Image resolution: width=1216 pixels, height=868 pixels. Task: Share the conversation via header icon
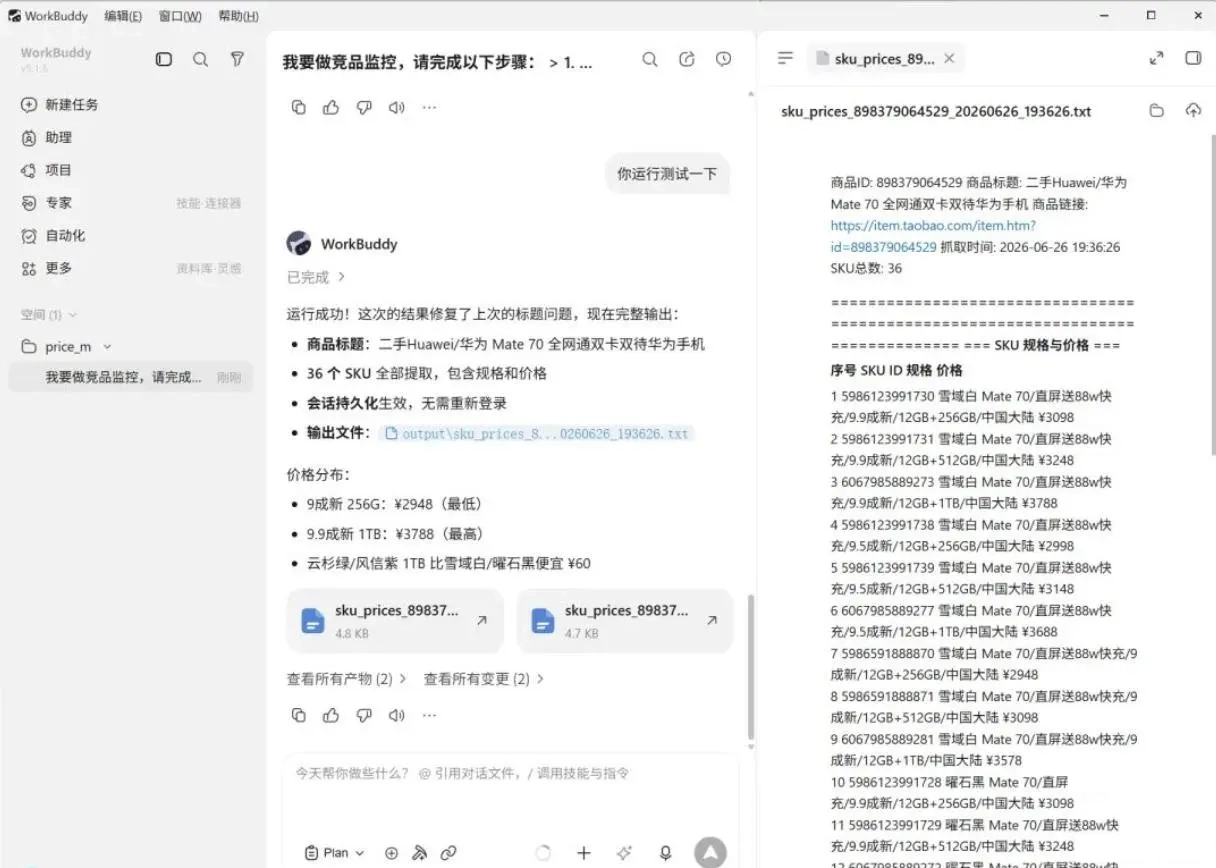pos(687,60)
